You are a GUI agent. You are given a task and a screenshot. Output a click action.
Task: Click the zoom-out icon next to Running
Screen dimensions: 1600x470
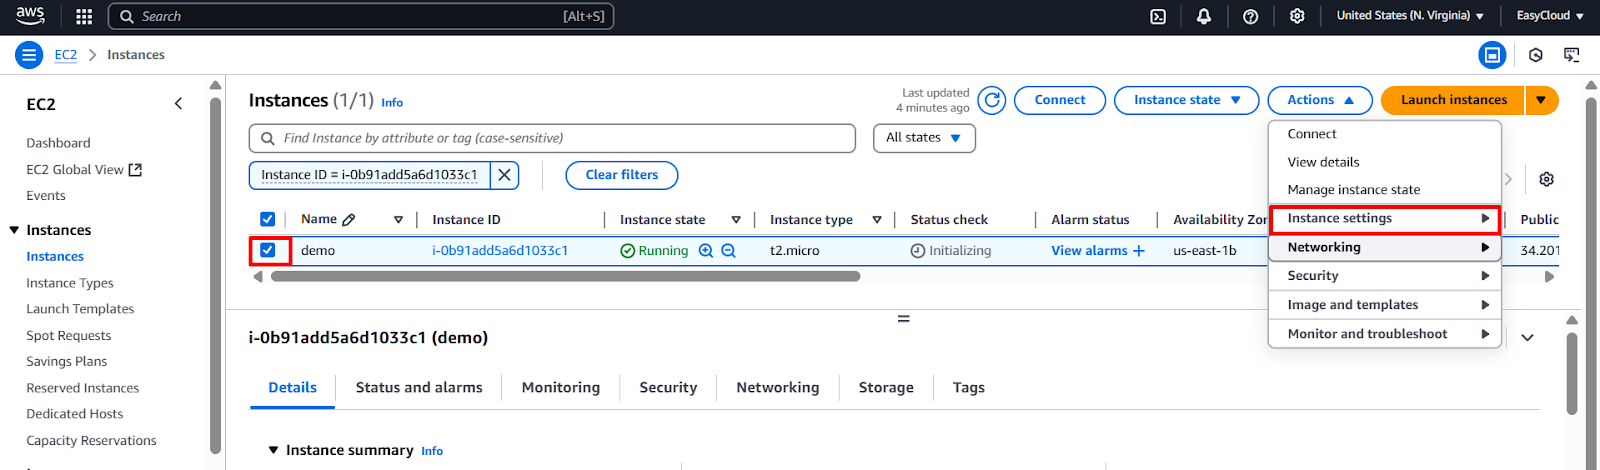point(728,251)
